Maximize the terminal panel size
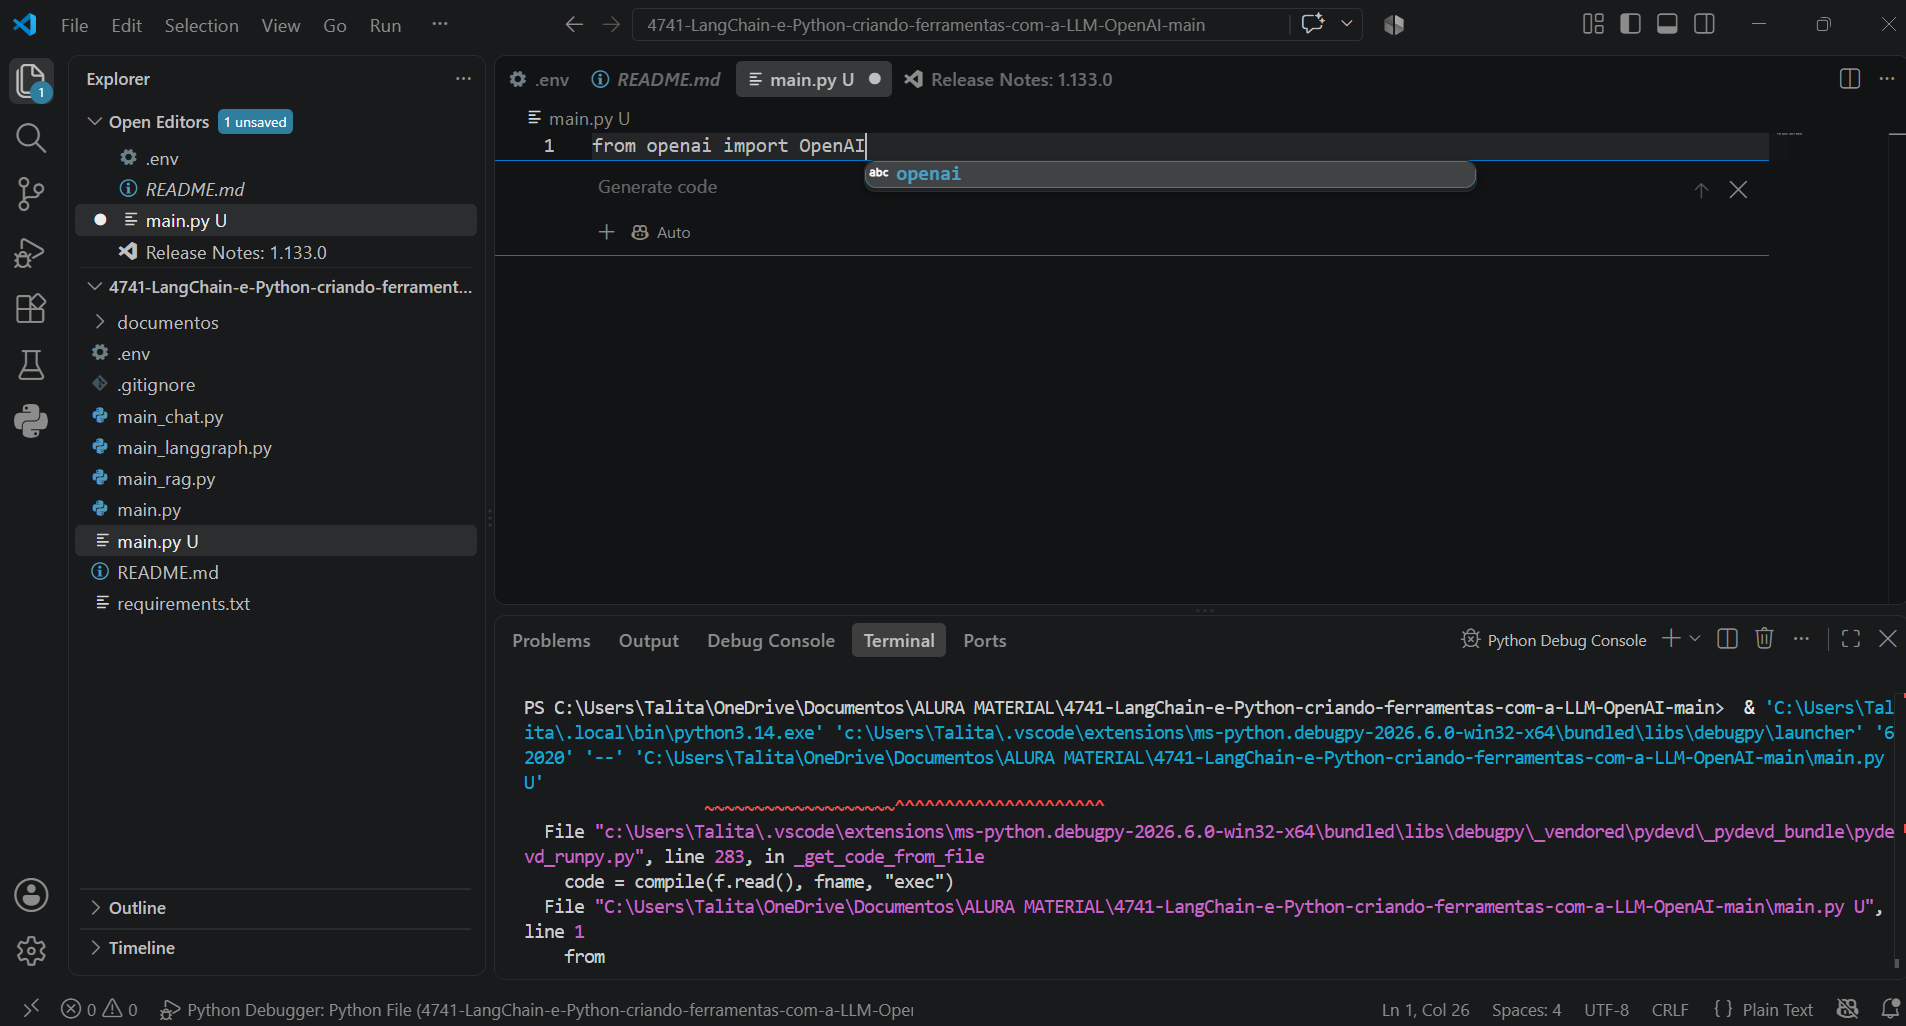 [x=1851, y=639]
